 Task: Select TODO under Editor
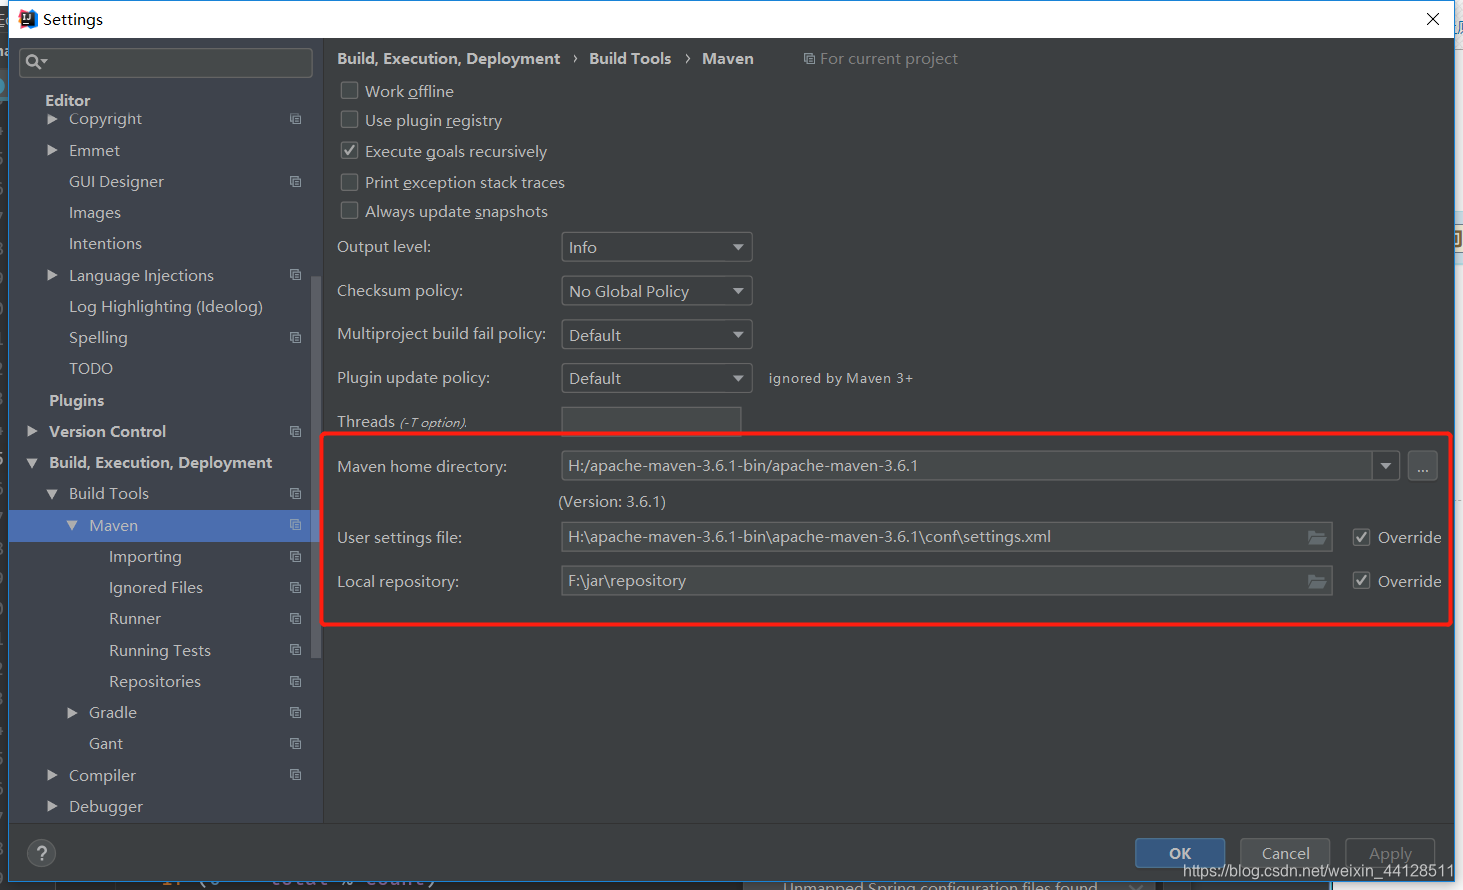pyautogui.click(x=91, y=369)
